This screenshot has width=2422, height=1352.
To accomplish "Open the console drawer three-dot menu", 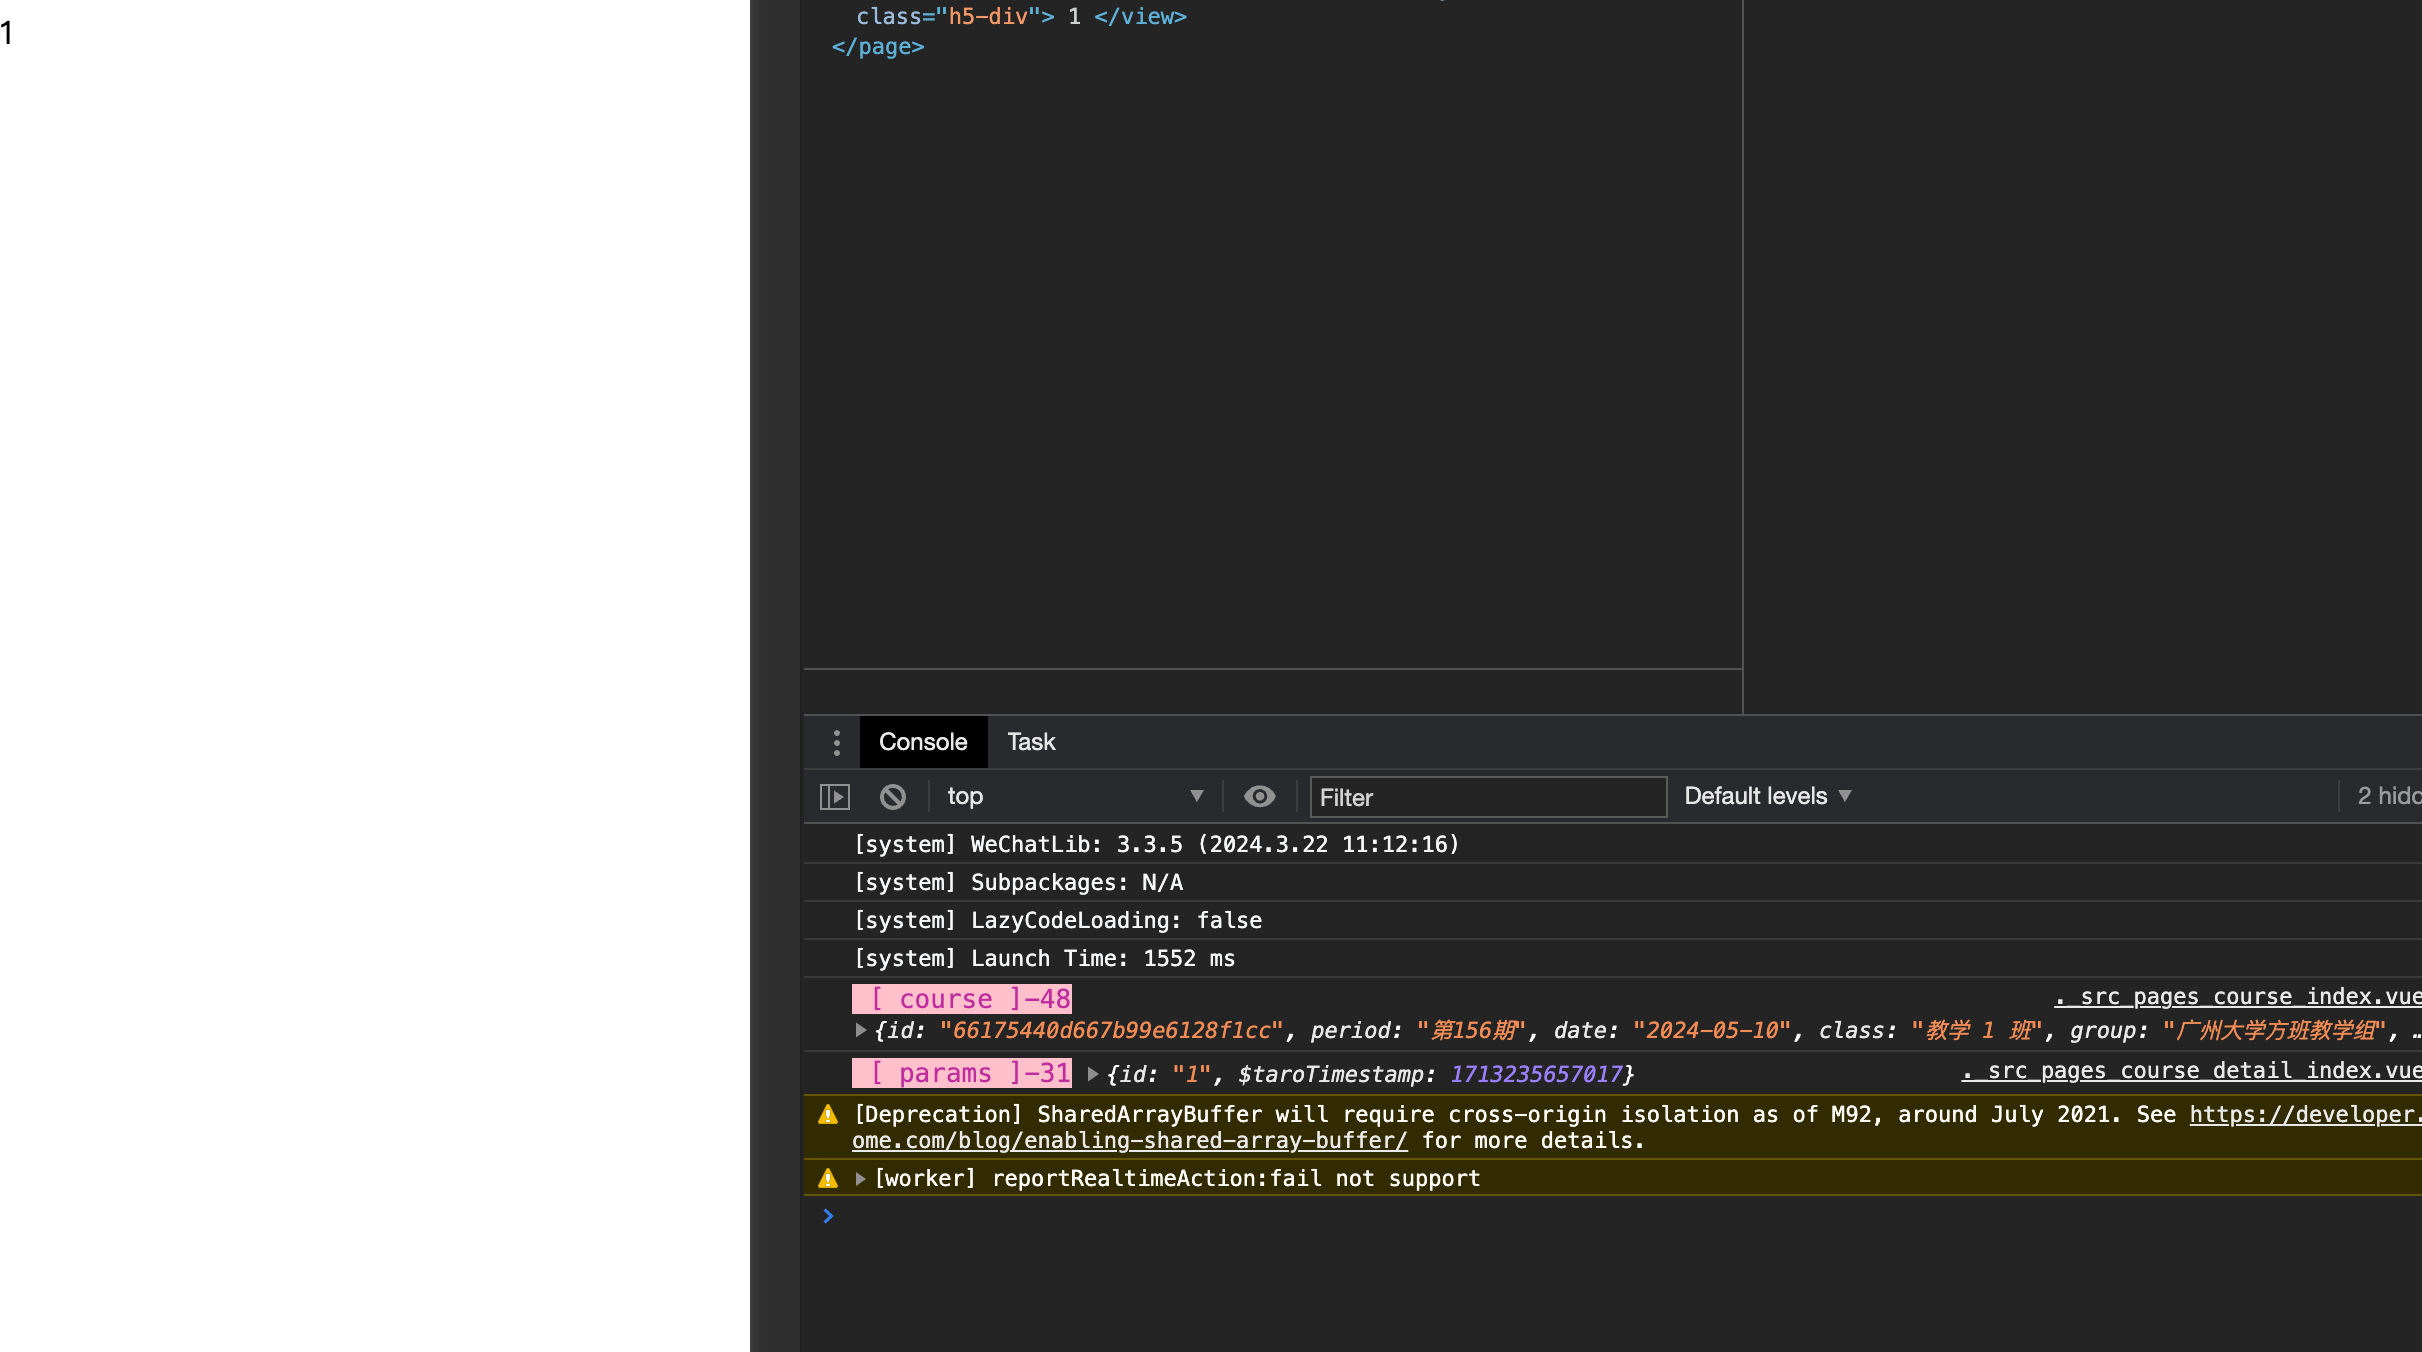I will click(x=836, y=742).
